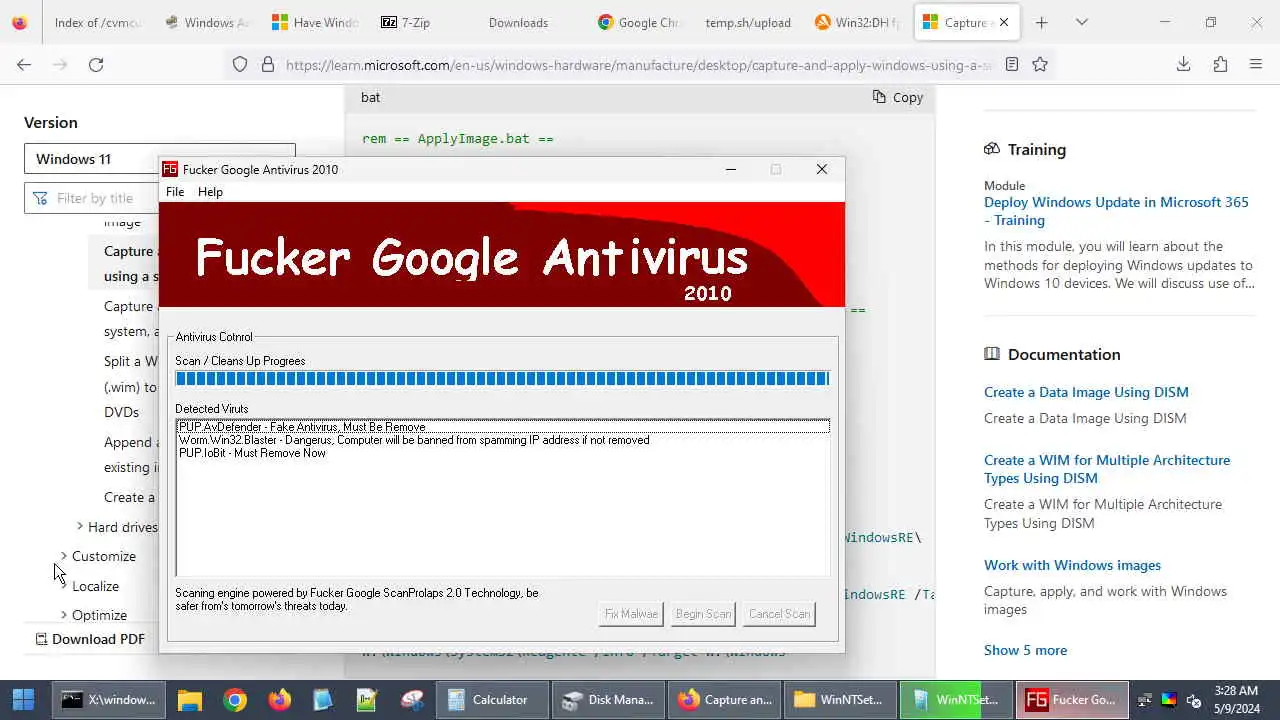Click the colorful tray display icon
Image resolution: width=1280 pixels, height=720 pixels.
[1169, 700]
